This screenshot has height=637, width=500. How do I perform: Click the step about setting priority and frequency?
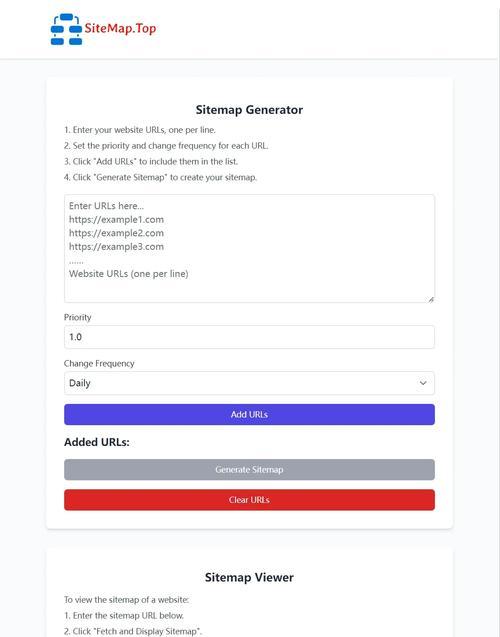166,146
